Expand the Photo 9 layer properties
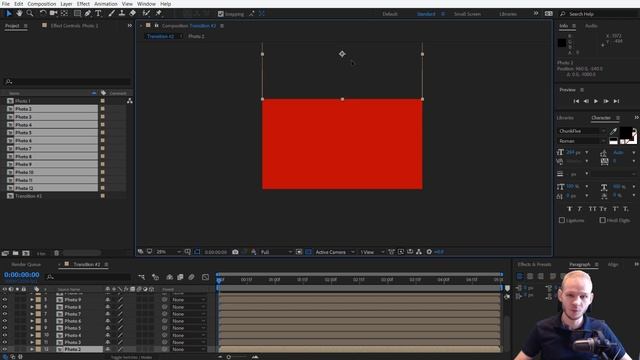 pyautogui.click(x=32, y=300)
